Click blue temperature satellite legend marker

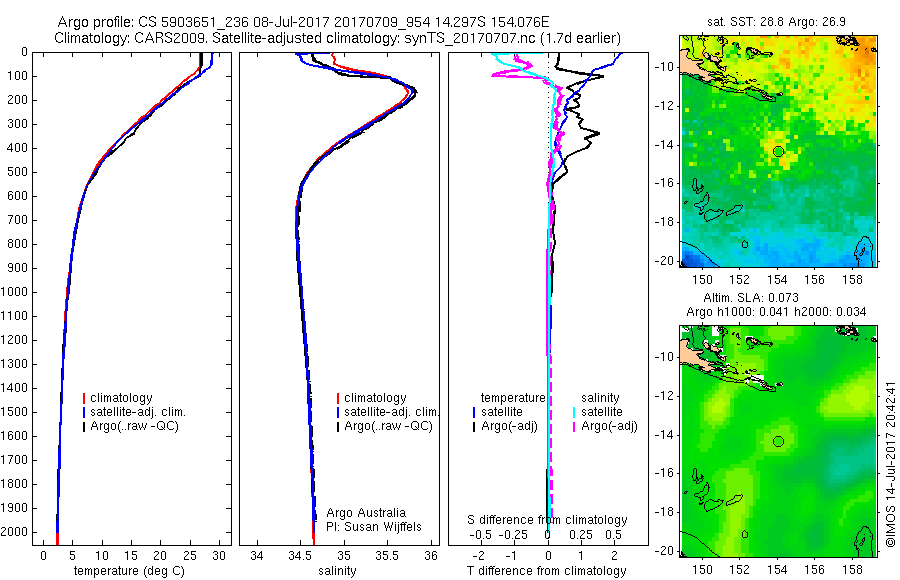tap(474, 412)
